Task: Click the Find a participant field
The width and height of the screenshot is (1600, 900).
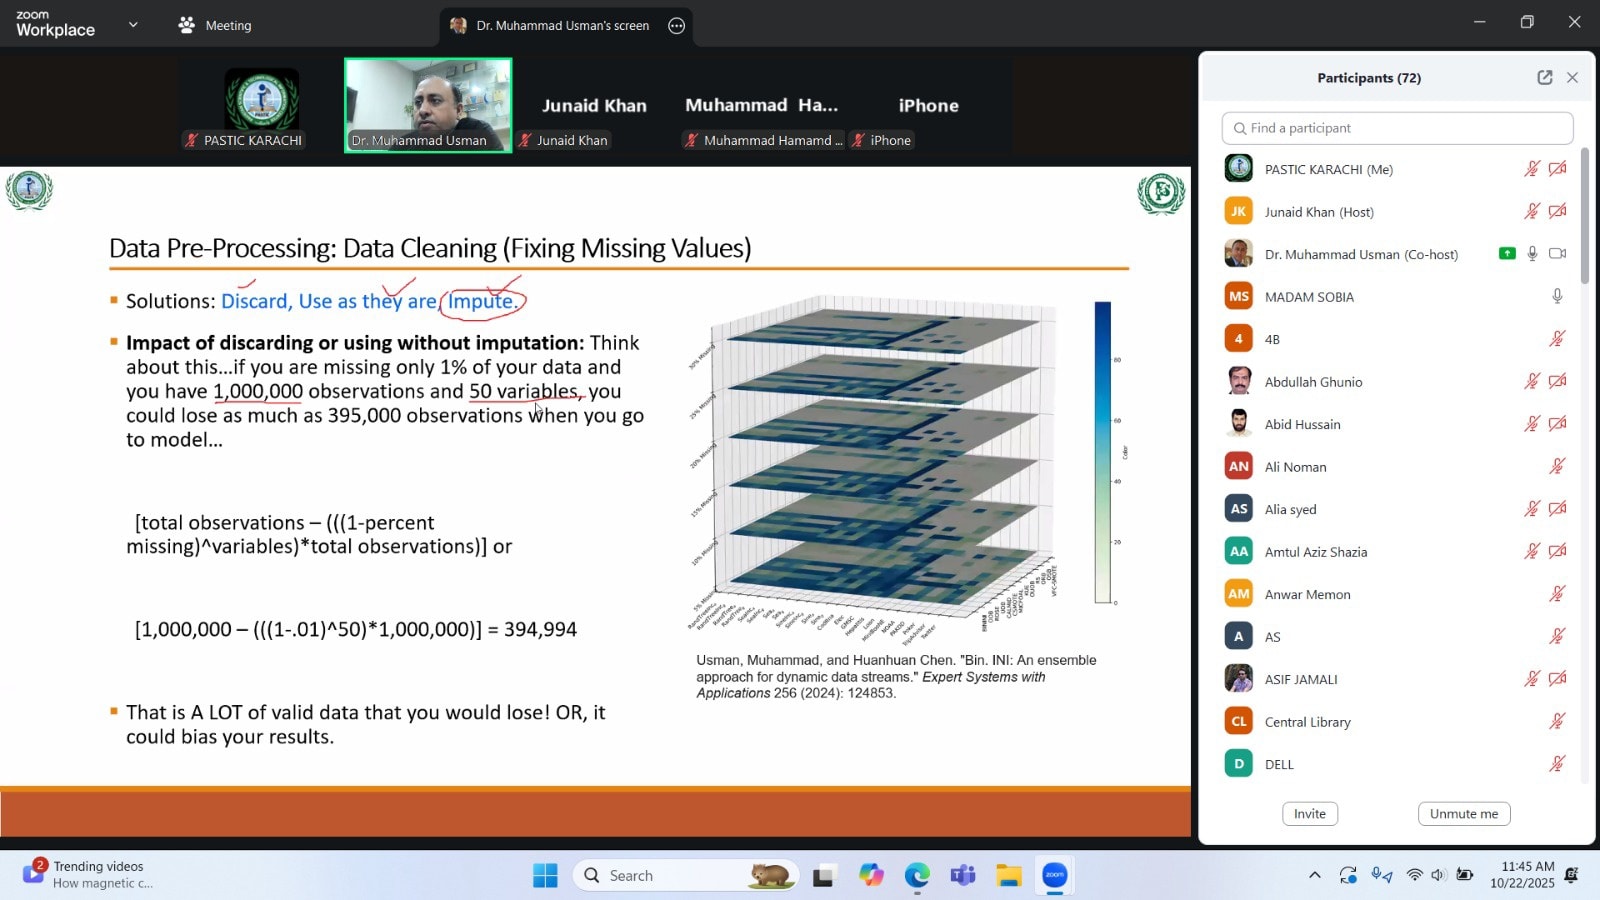Action: [x=1396, y=128]
